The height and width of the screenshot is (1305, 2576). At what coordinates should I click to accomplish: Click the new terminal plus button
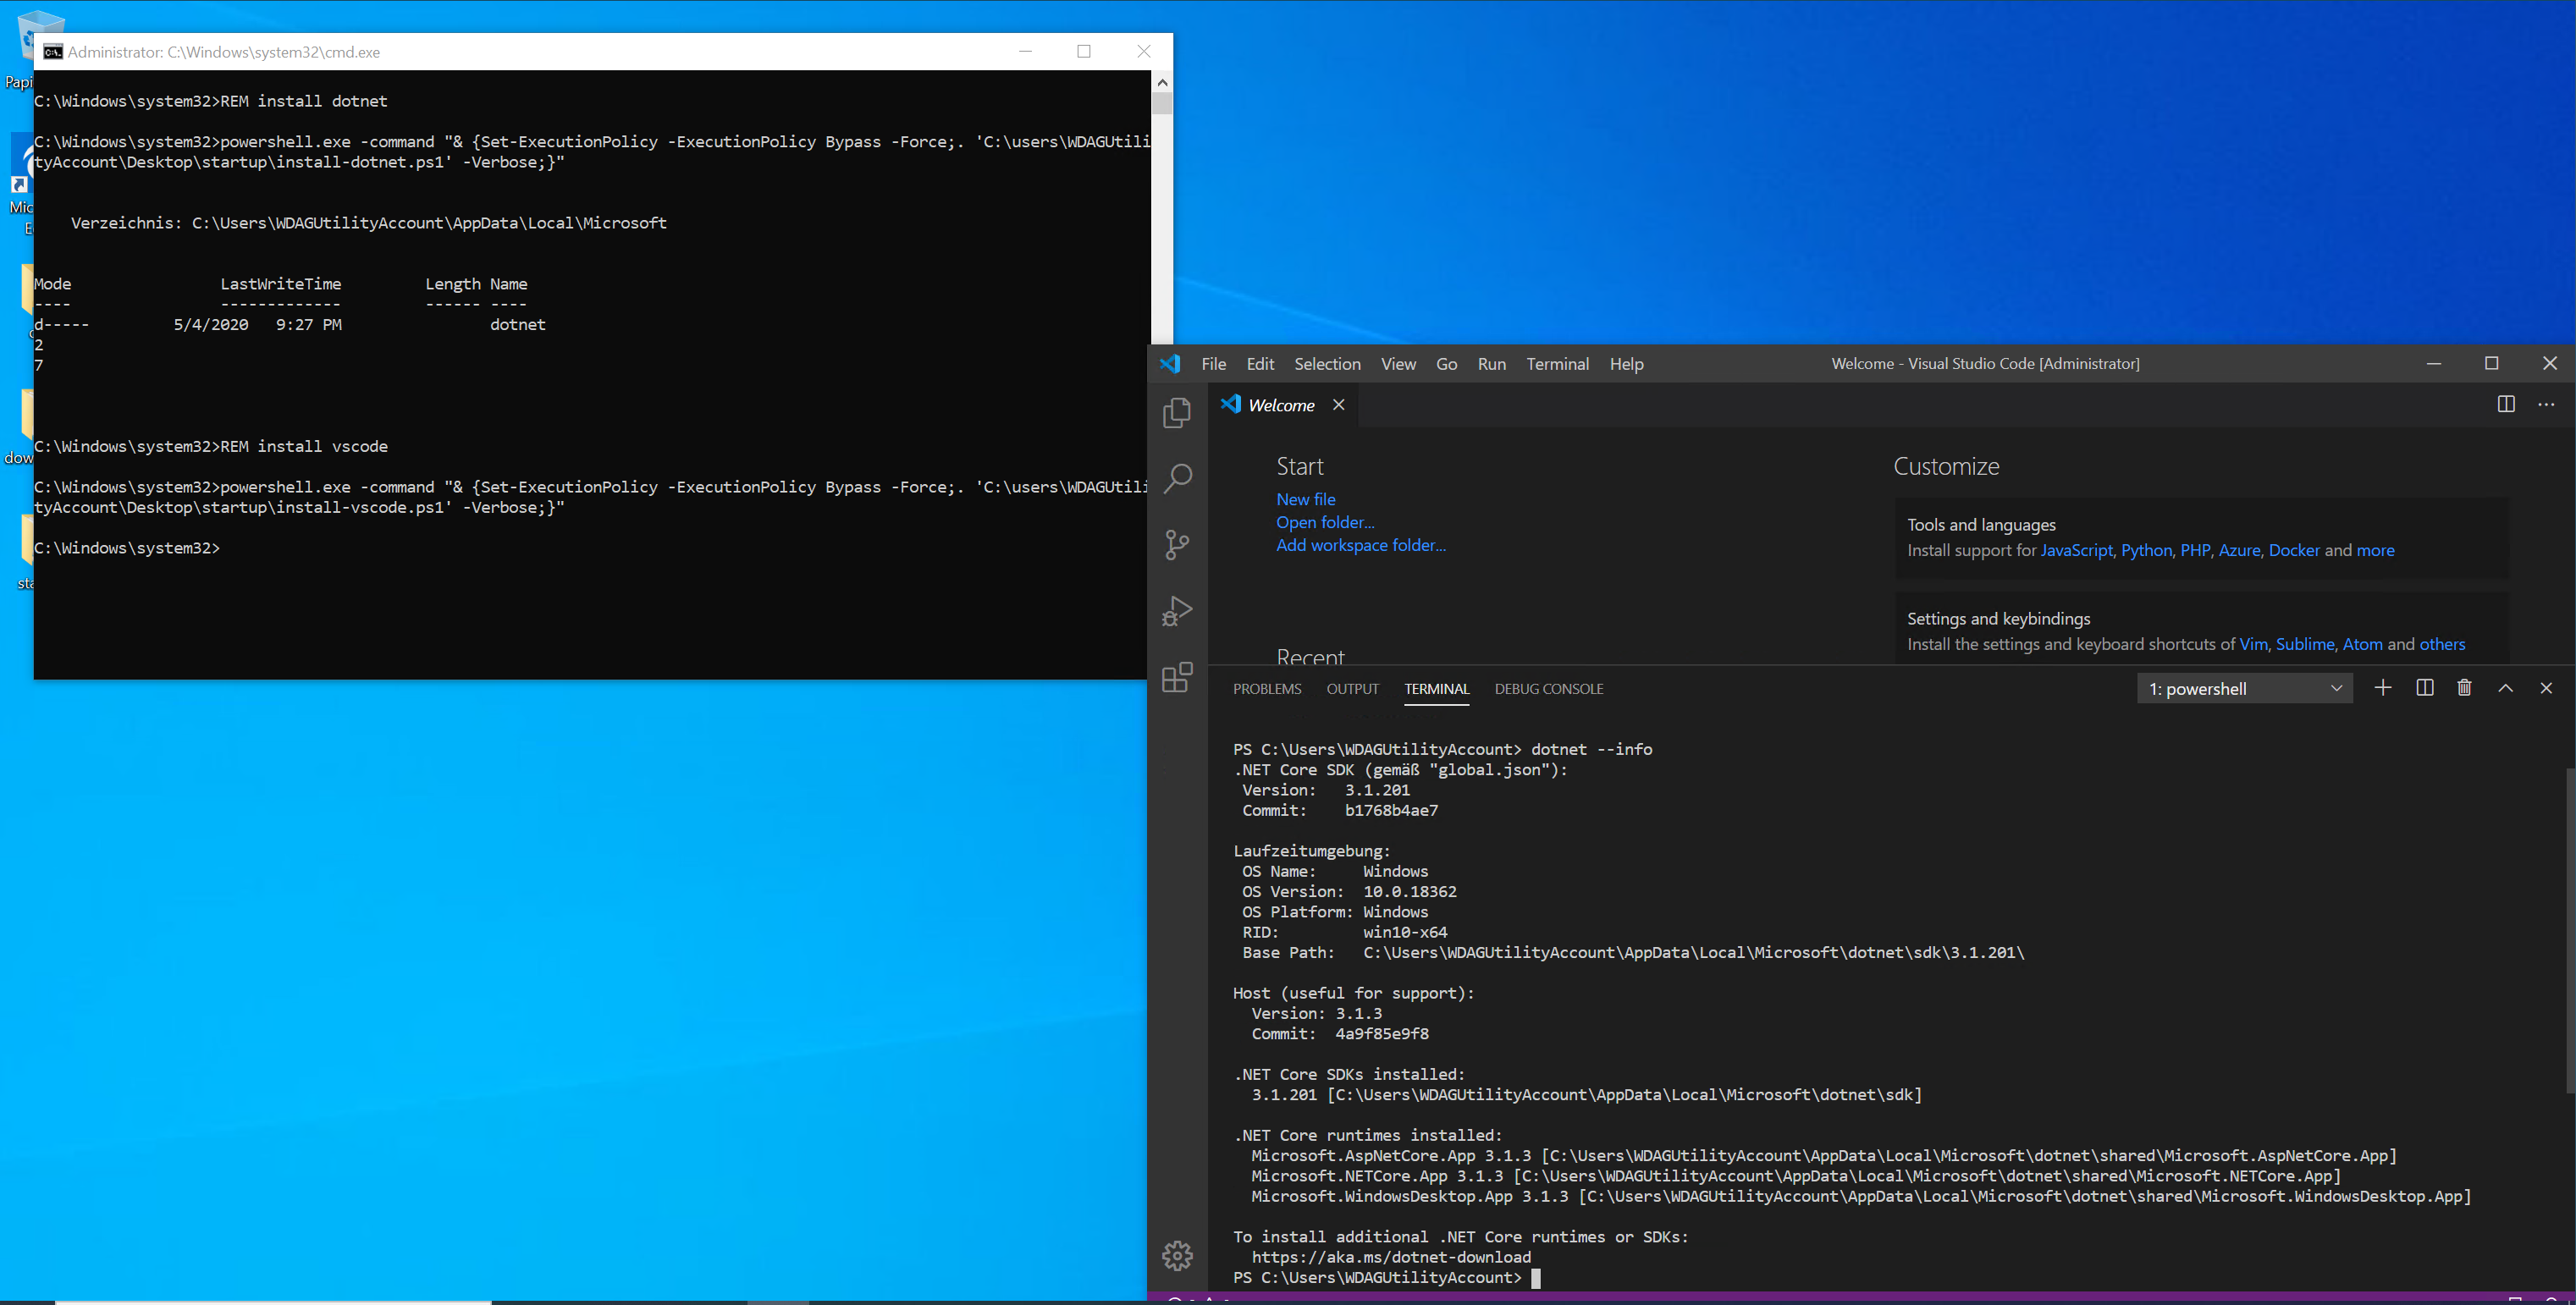click(x=2383, y=689)
